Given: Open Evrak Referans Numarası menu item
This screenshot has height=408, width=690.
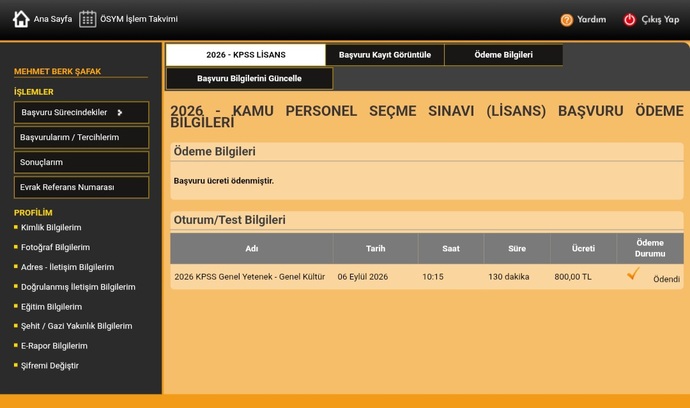Looking at the screenshot, I should [x=81, y=187].
